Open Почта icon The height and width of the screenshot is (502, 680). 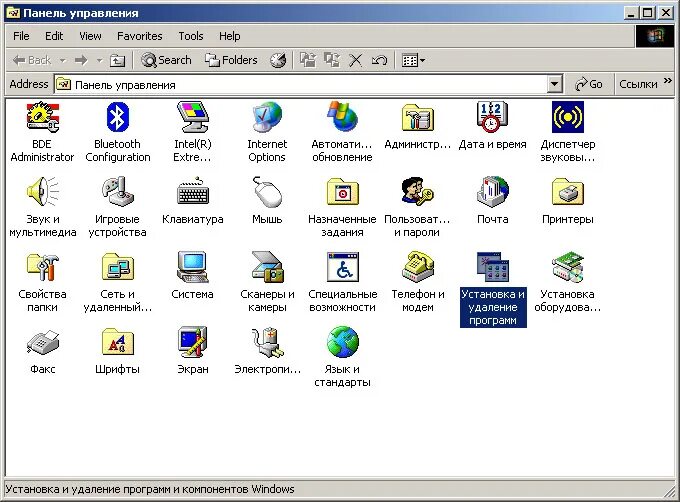click(492, 192)
